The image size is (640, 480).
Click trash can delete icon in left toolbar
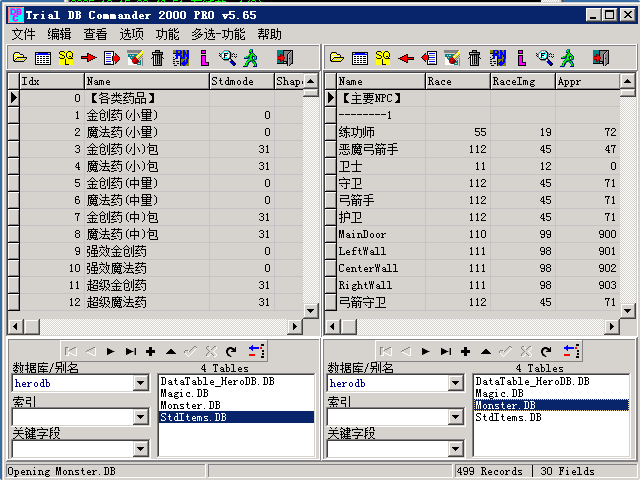point(158,58)
